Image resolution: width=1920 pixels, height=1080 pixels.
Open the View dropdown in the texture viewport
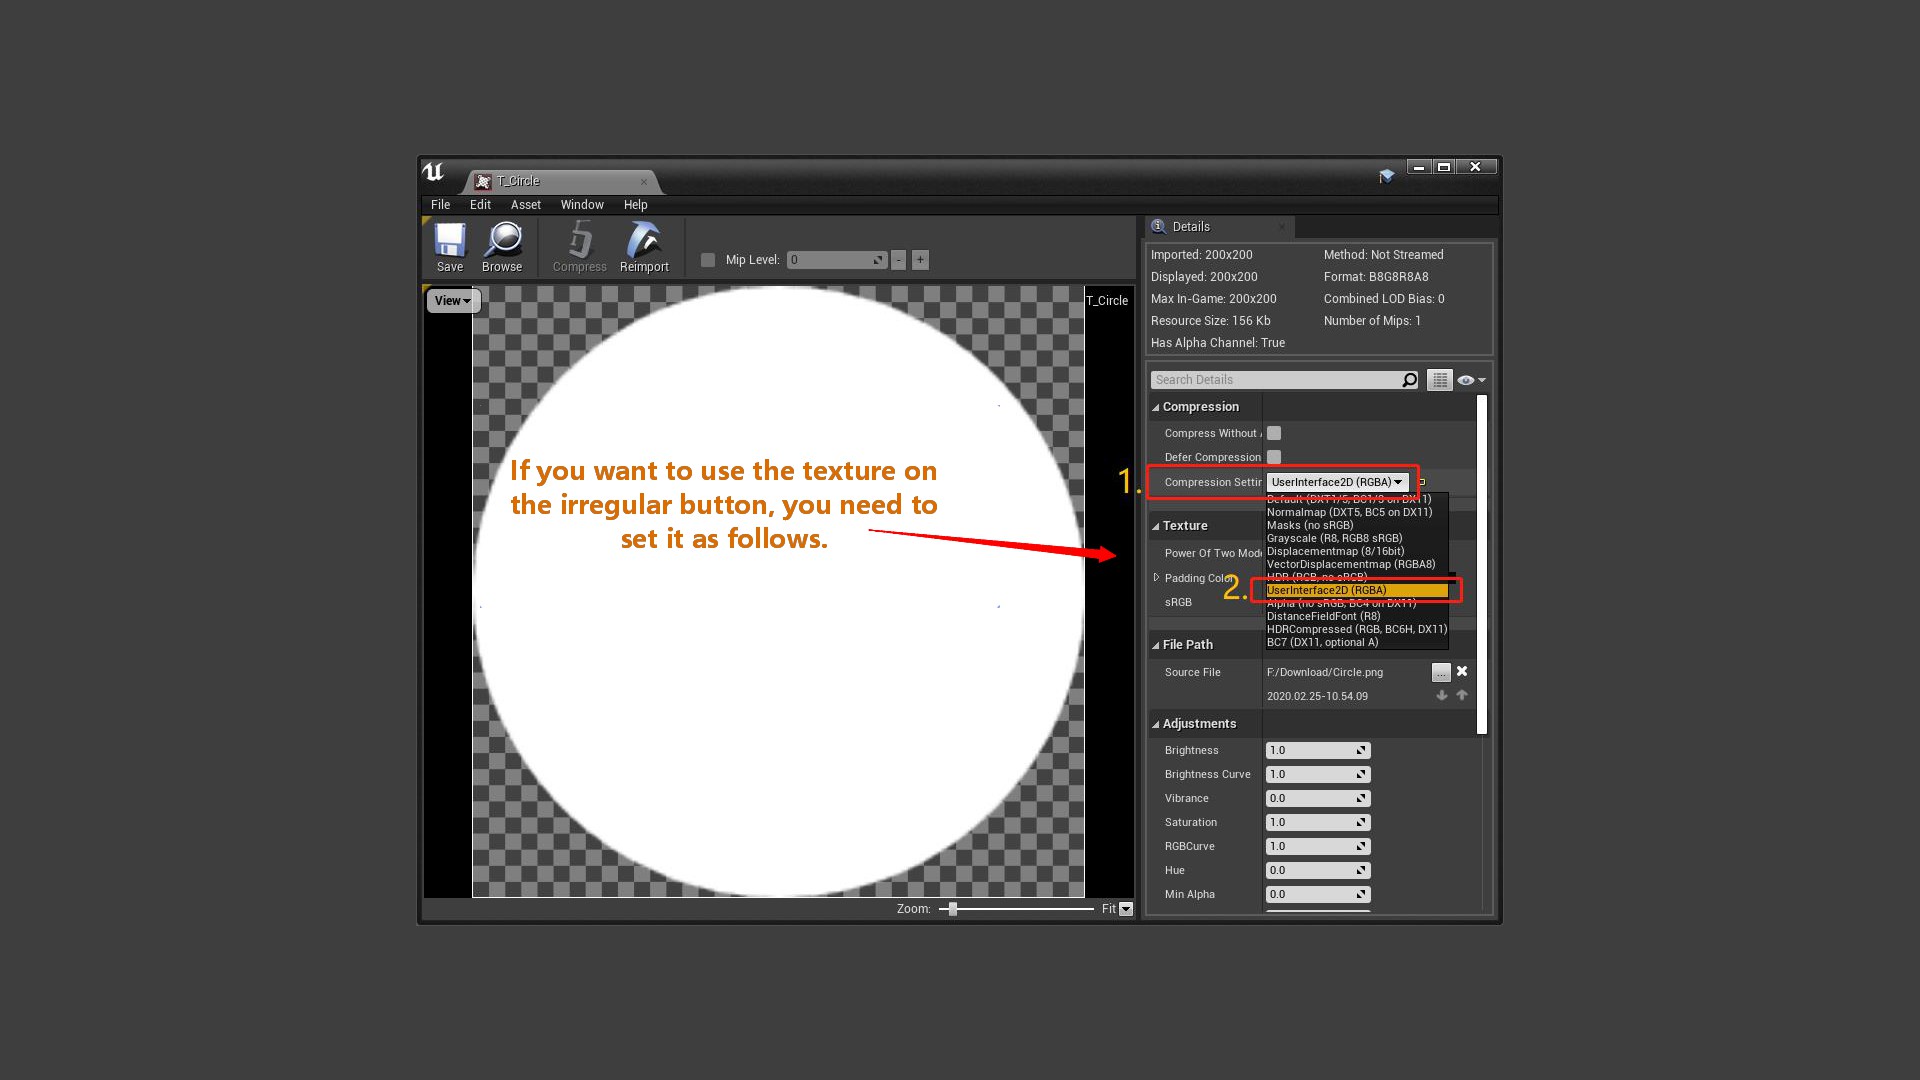[452, 300]
